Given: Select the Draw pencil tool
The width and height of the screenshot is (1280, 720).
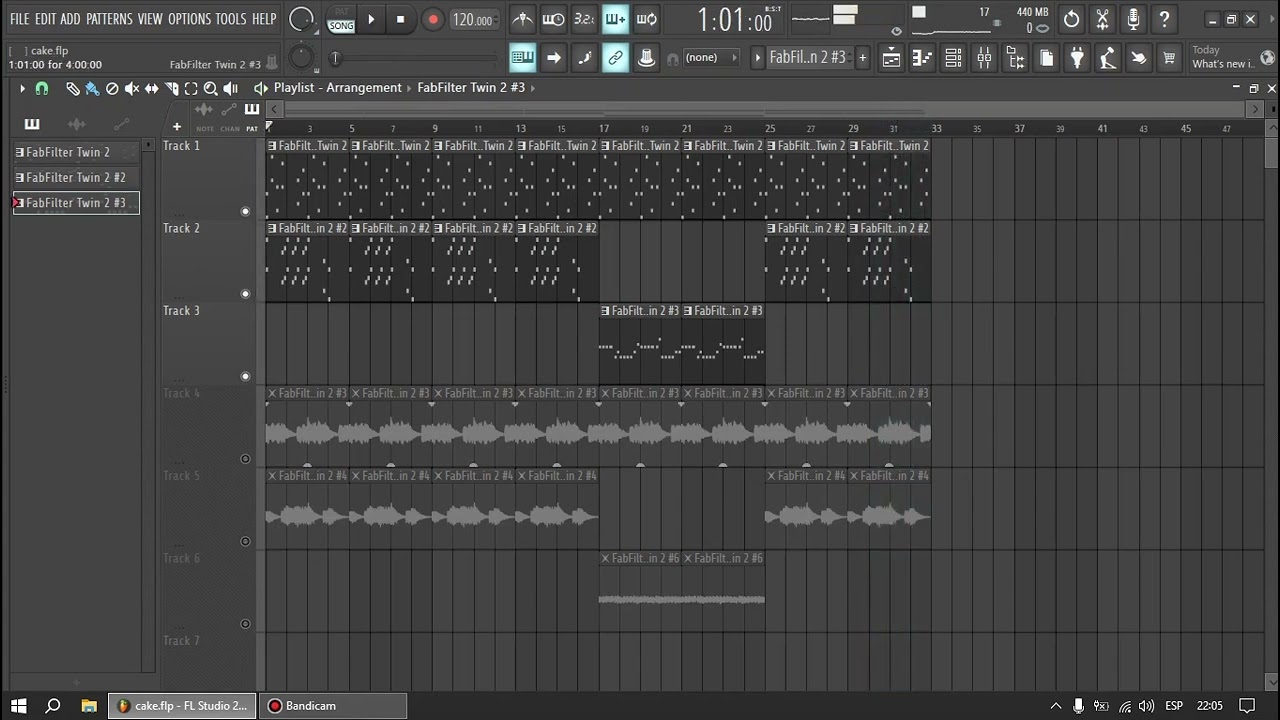Looking at the screenshot, I should coord(72,88).
